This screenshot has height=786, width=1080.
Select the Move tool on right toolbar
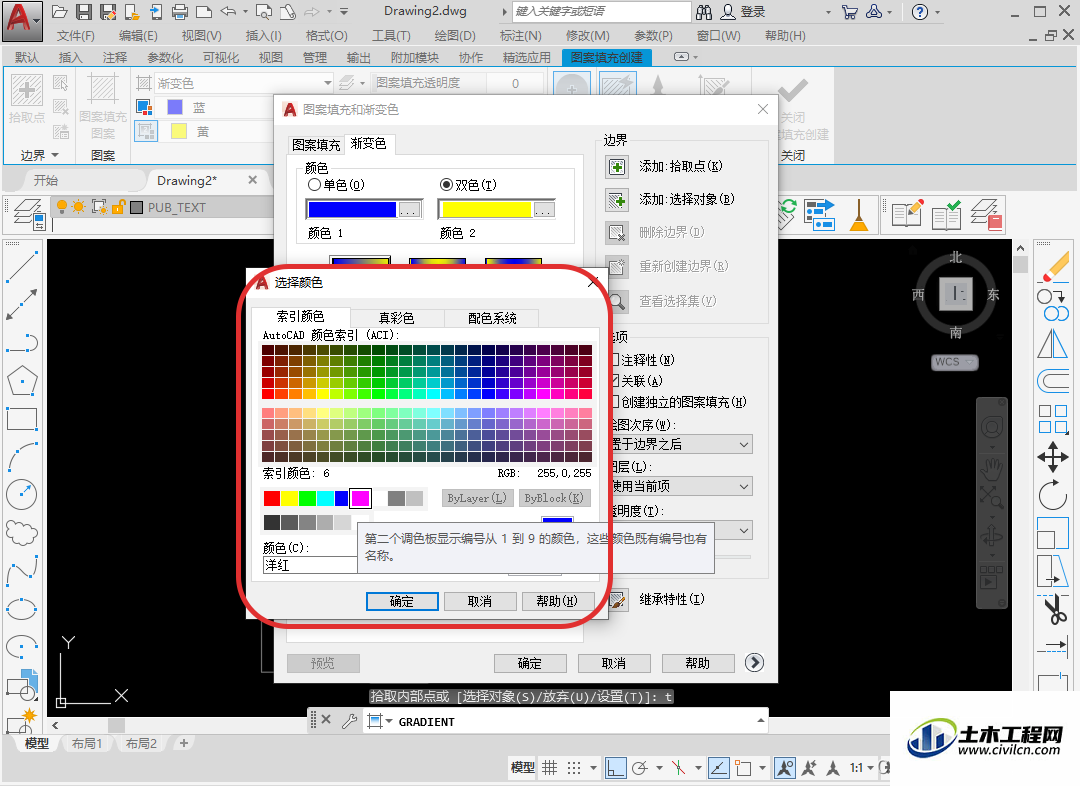1053,457
